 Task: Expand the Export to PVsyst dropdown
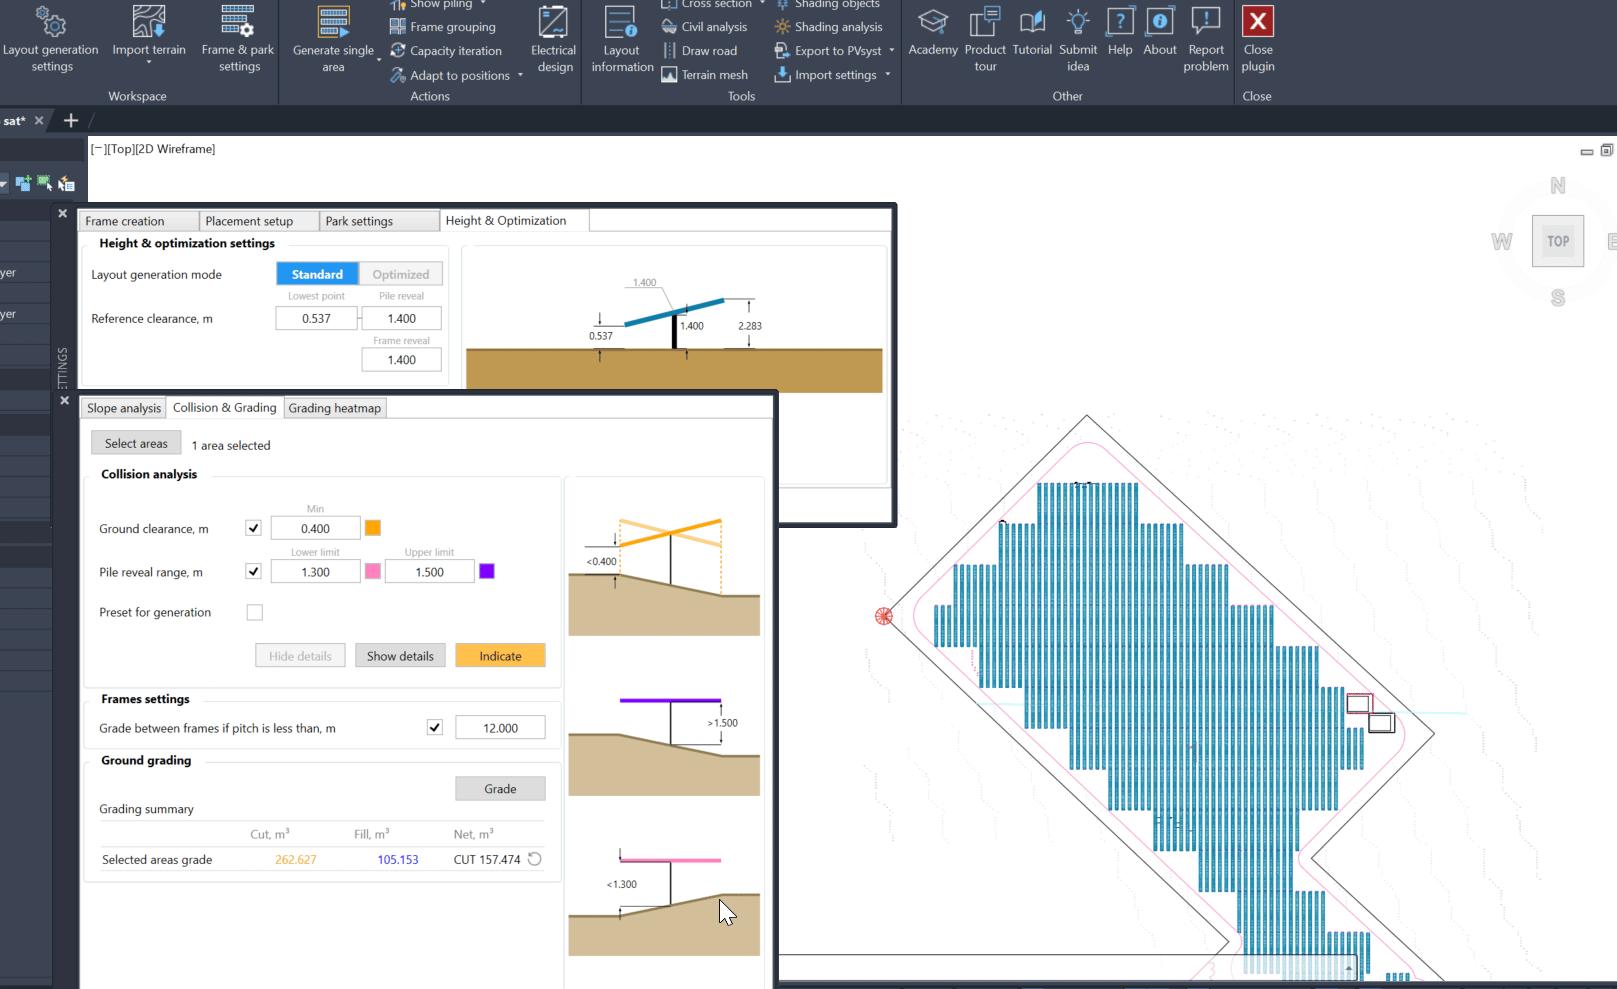[891, 51]
